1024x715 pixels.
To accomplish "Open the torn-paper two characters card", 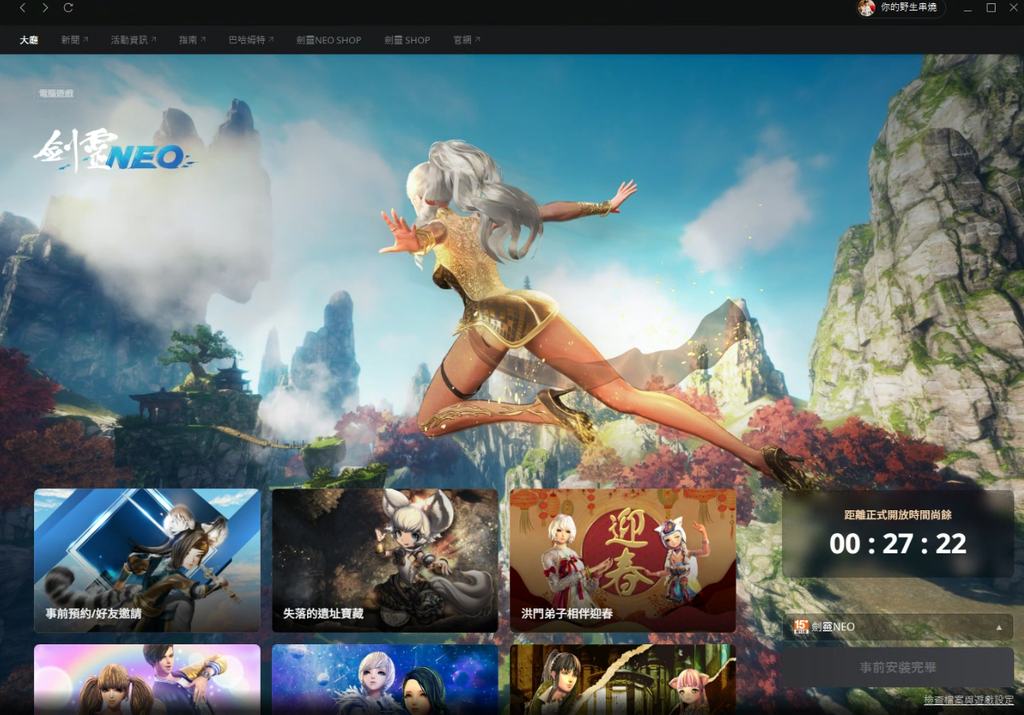I will (x=622, y=679).
